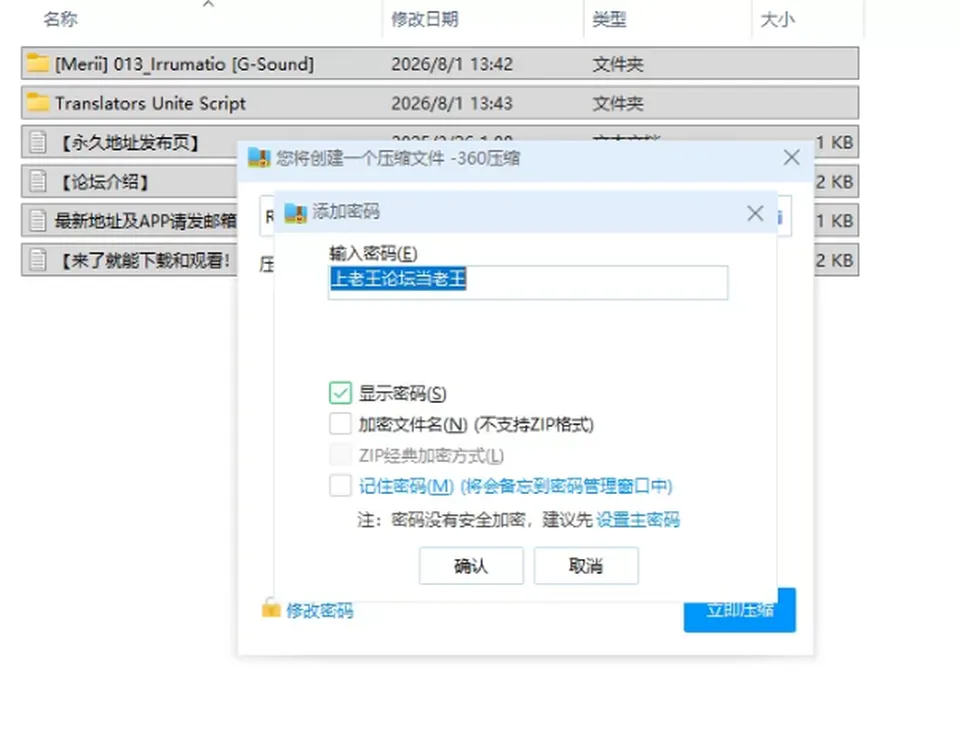Select the 【永久地址发布页】 file name
Screen dimensions: 960x735
point(129,143)
